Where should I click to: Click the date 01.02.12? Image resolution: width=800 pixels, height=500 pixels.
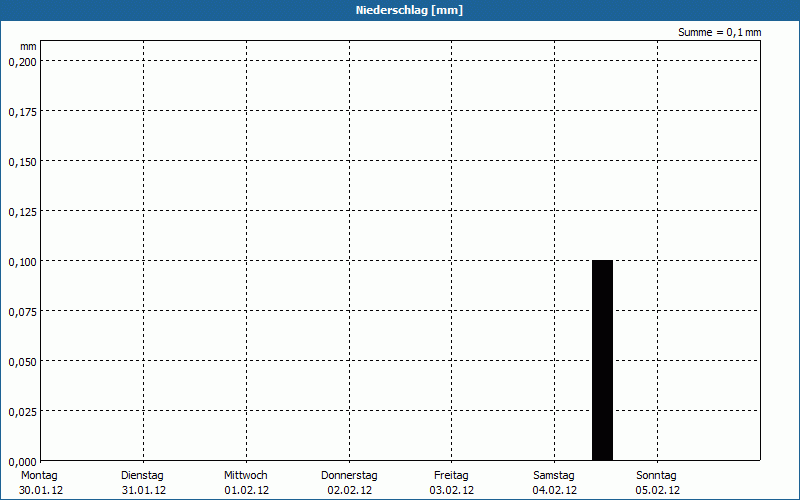(246, 490)
